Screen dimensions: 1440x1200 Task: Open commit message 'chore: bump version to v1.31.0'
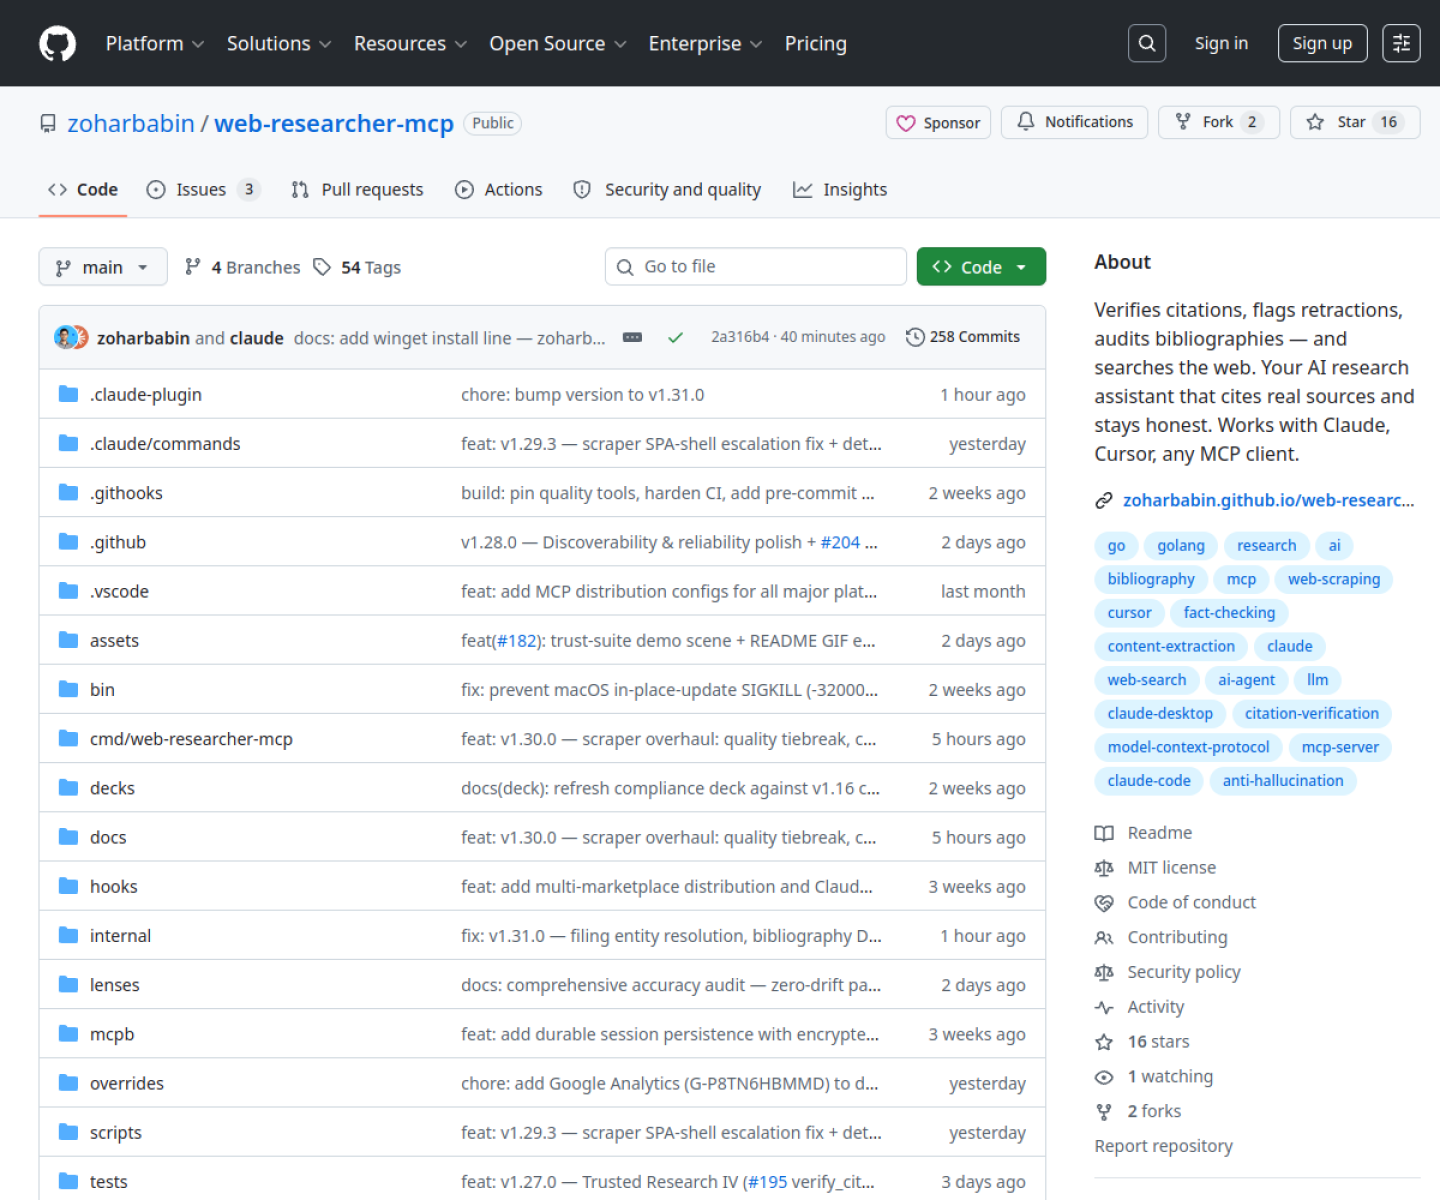583,395
